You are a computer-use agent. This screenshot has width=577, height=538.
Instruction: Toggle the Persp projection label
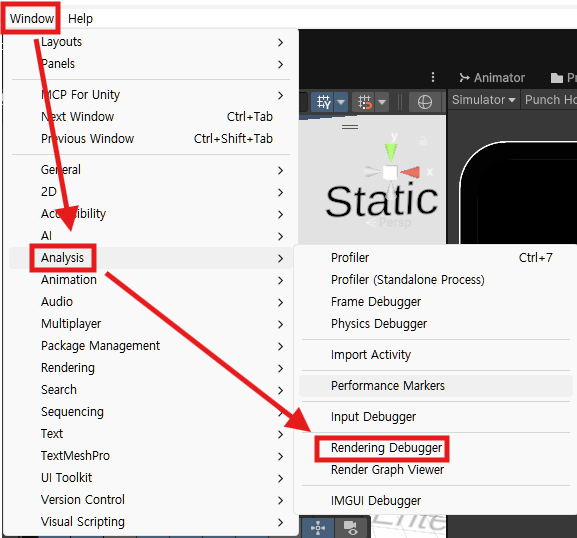click(389, 222)
